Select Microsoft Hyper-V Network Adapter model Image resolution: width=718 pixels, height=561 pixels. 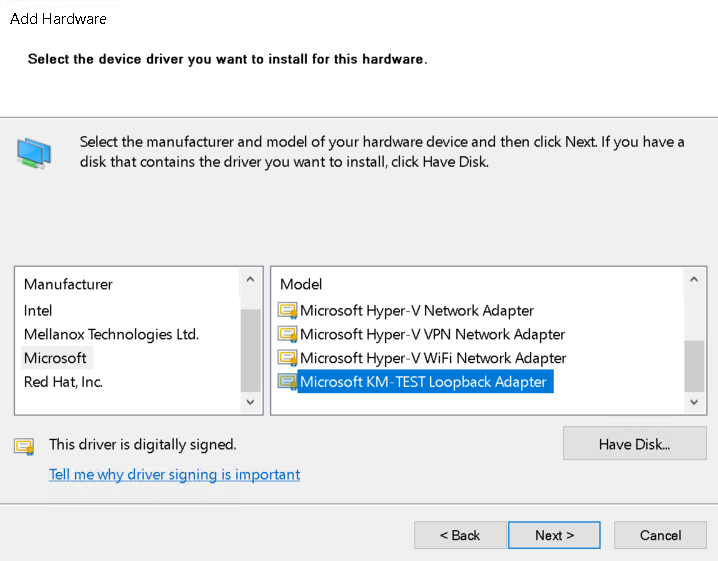coord(417,311)
